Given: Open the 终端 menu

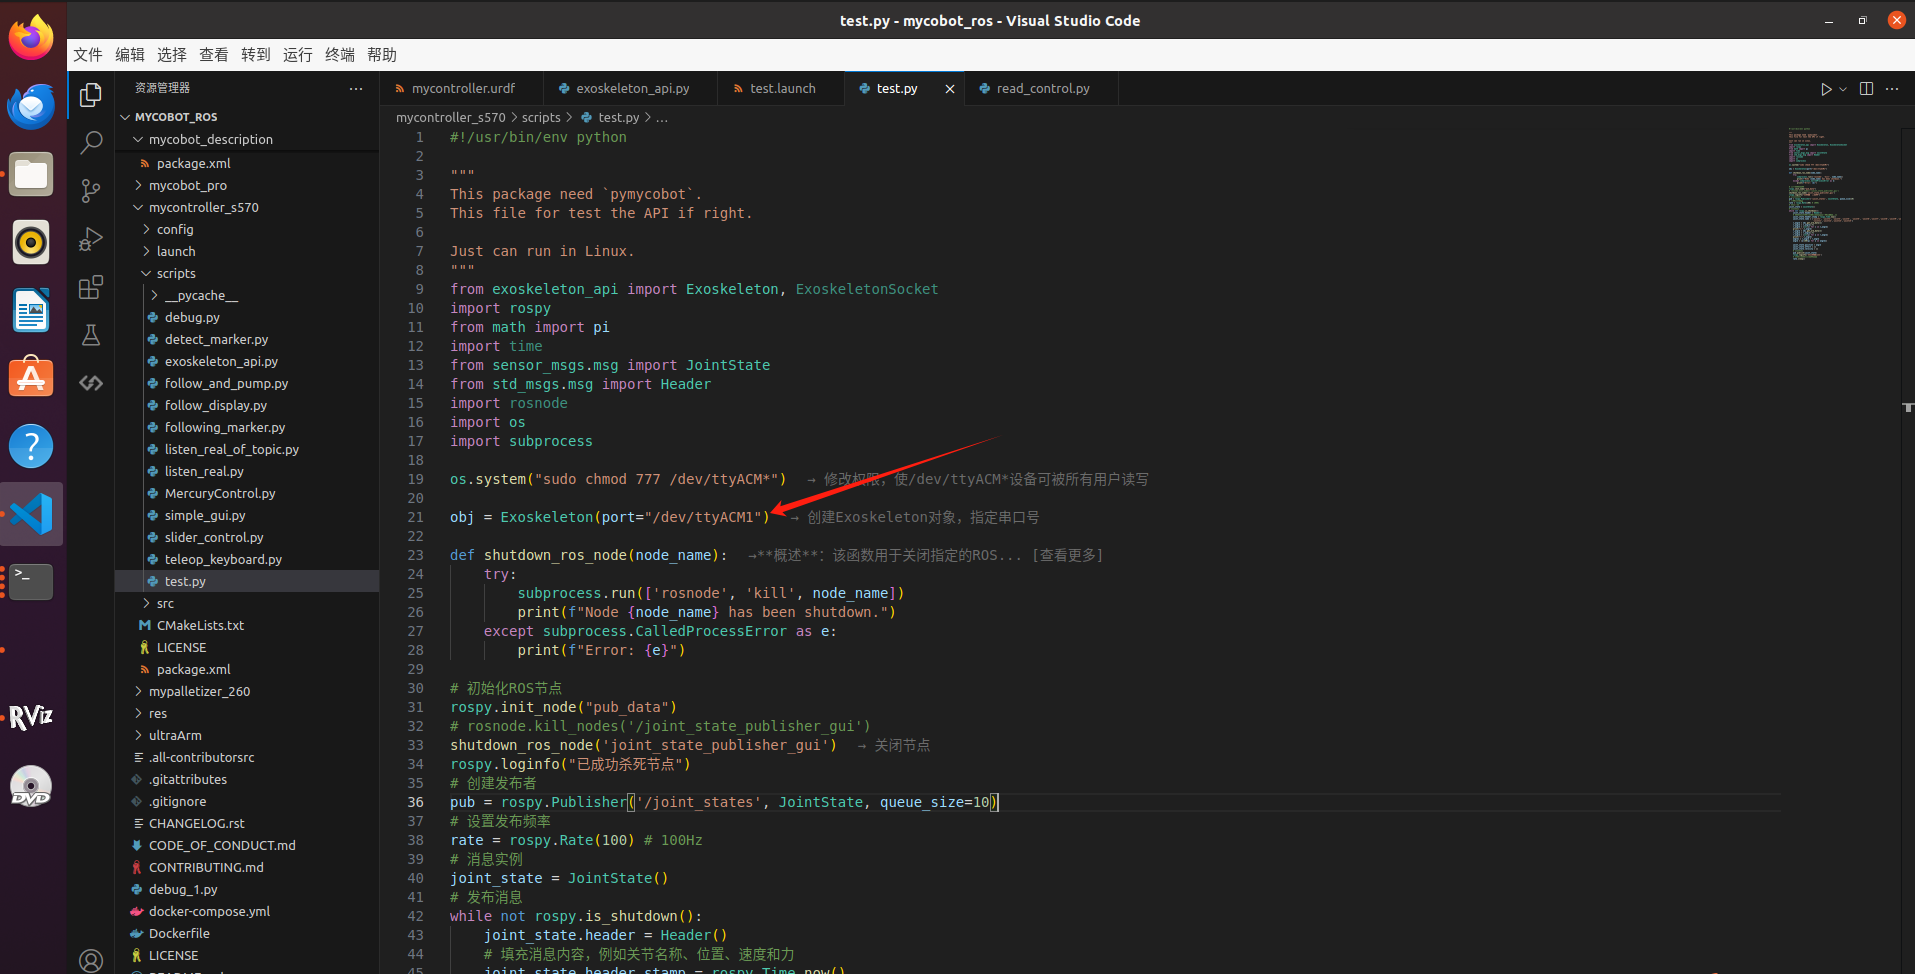Looking at the screenshot, I should 340,55.
